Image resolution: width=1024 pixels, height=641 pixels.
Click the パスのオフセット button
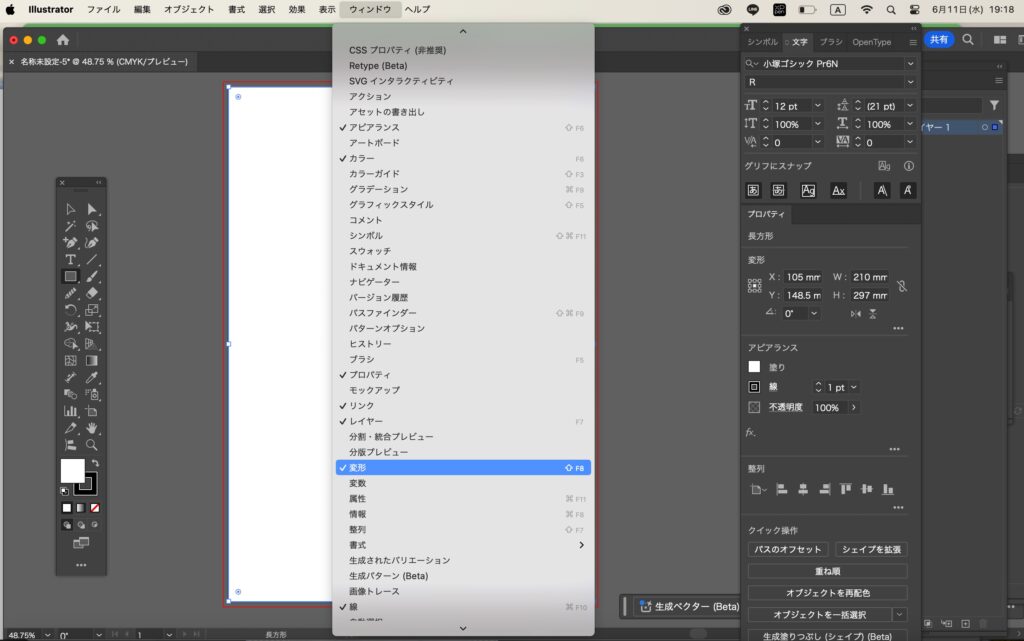tap(788, 550)
